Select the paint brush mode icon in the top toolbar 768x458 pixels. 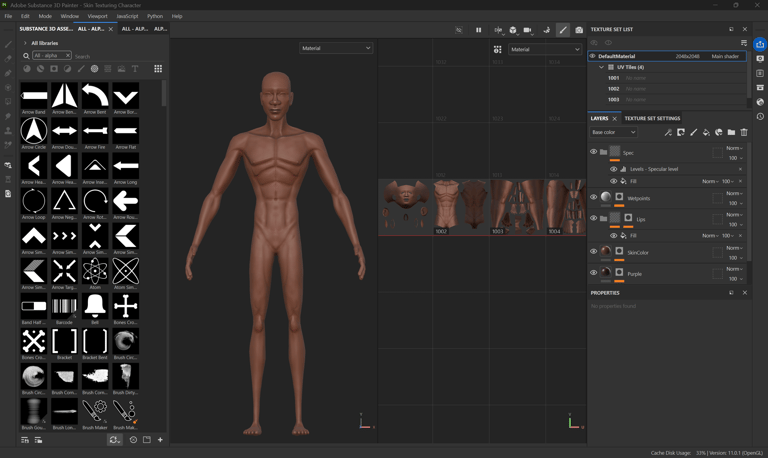tap(563, 30)
